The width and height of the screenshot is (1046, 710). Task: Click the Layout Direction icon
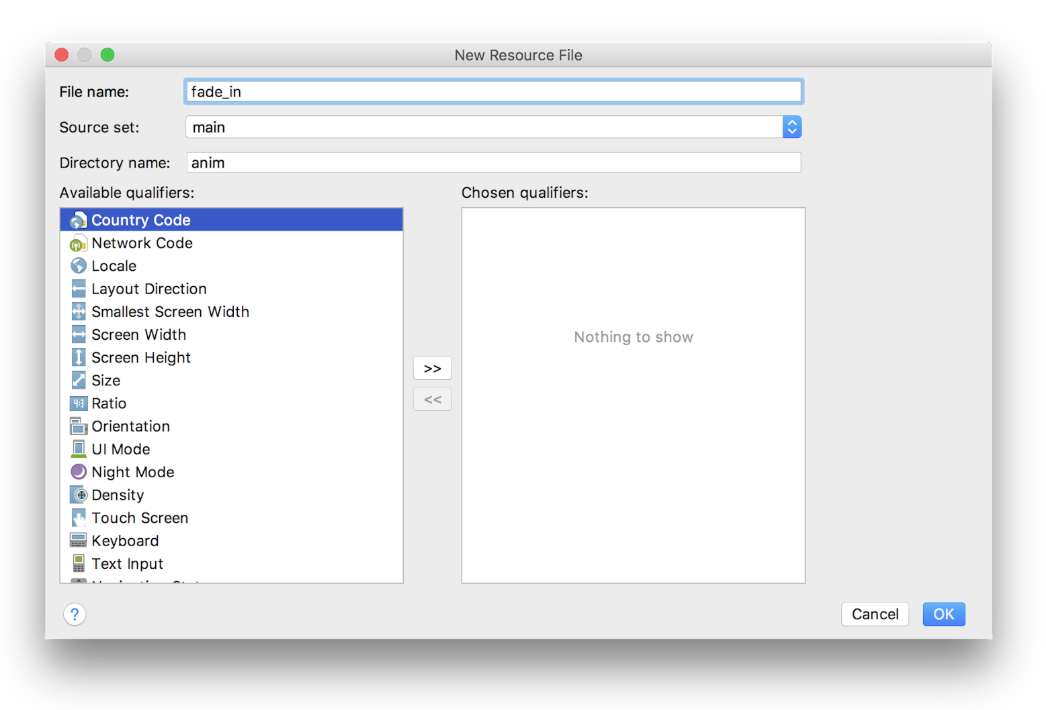(78, 289)
